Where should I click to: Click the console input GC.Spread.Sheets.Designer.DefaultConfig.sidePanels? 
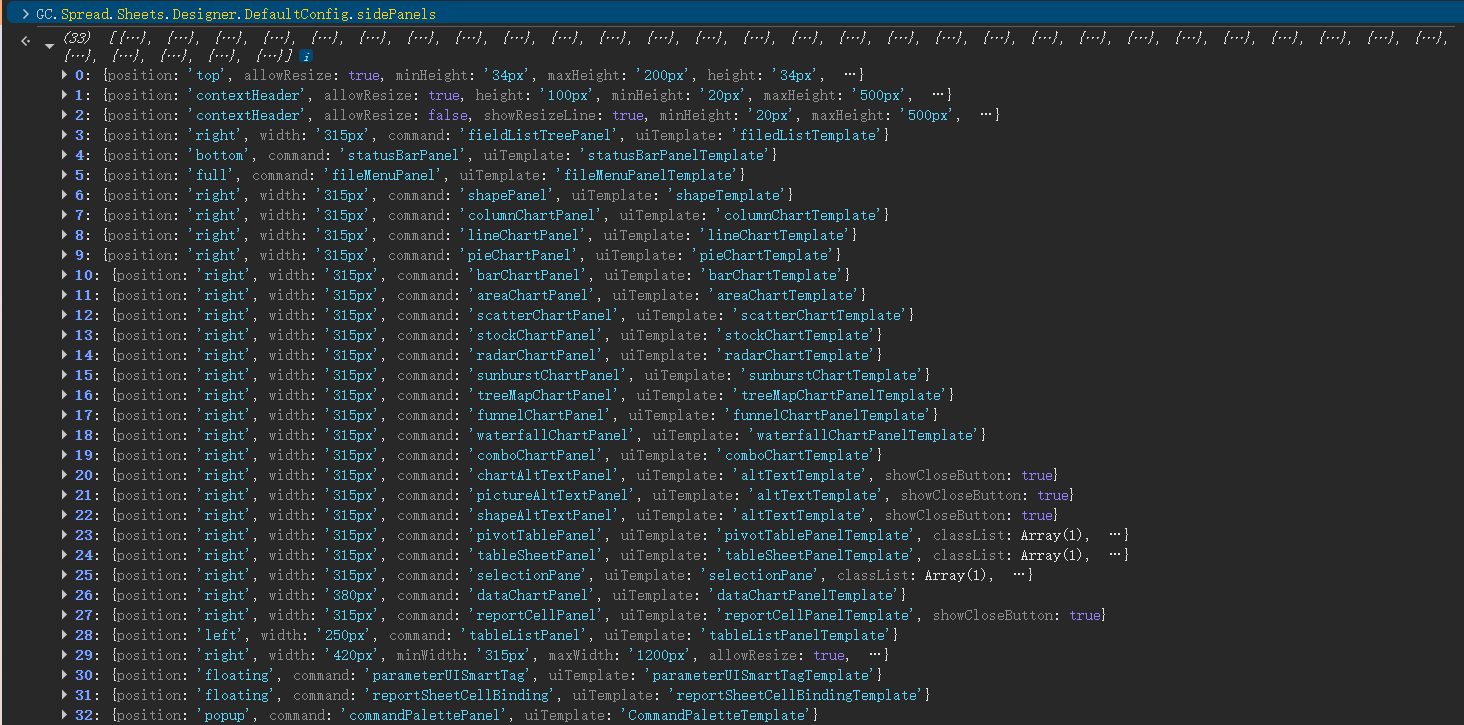(x=235, y=15)
